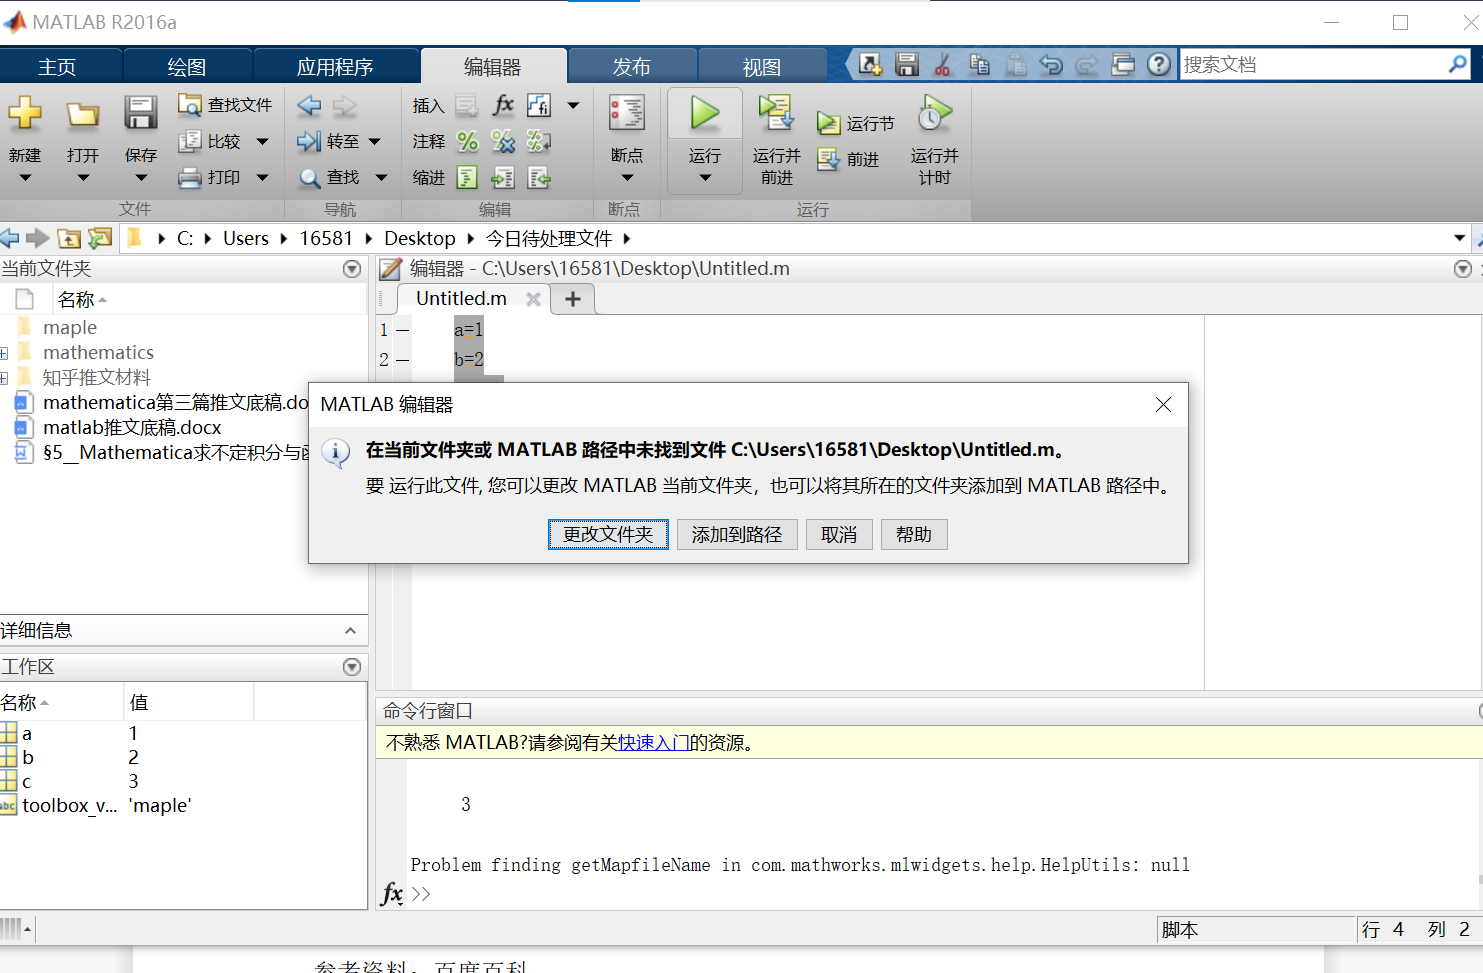
Task: Click the Smart Indent icon
Action: tap(467, 178)
